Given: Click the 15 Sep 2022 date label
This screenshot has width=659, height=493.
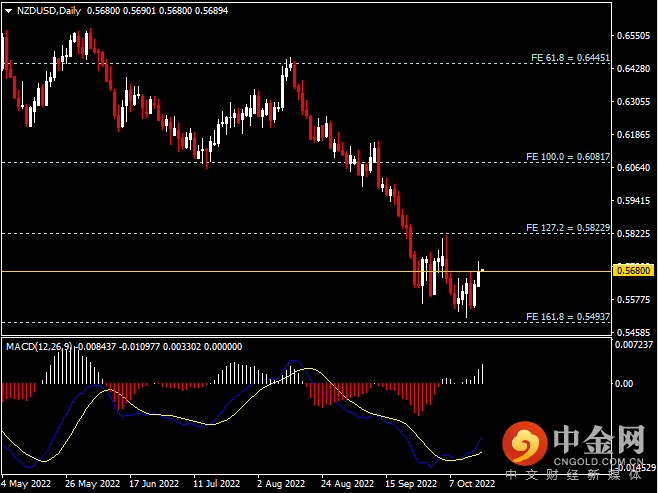Looking at the screenshot, I should (x=411, y=484).
